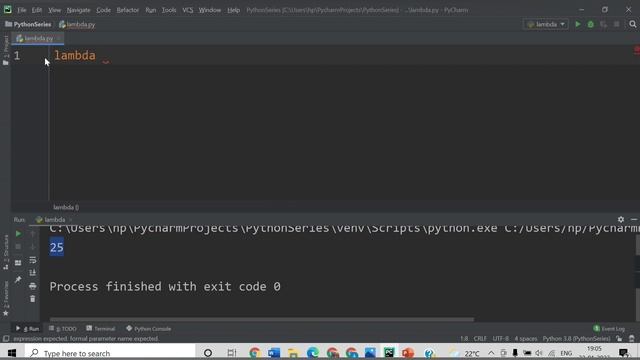Click the lambda breadcrumb at editor bottom
The width and height of the screenshot is (640, 360).
(66, 207)
